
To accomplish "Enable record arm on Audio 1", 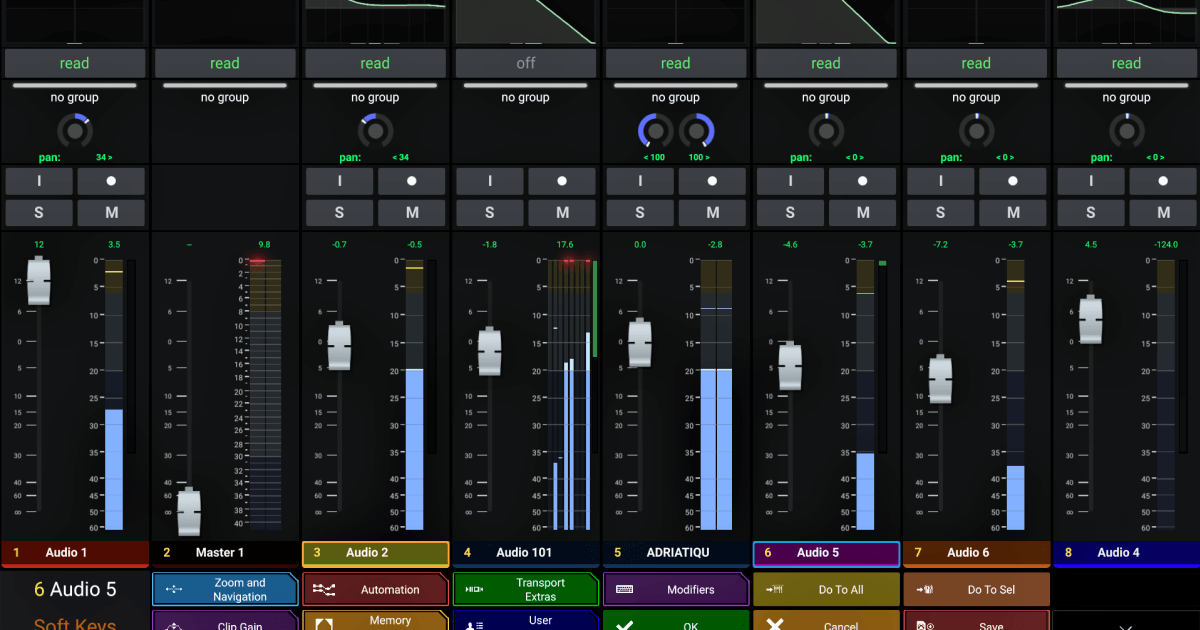I will [x=111, y=180].
